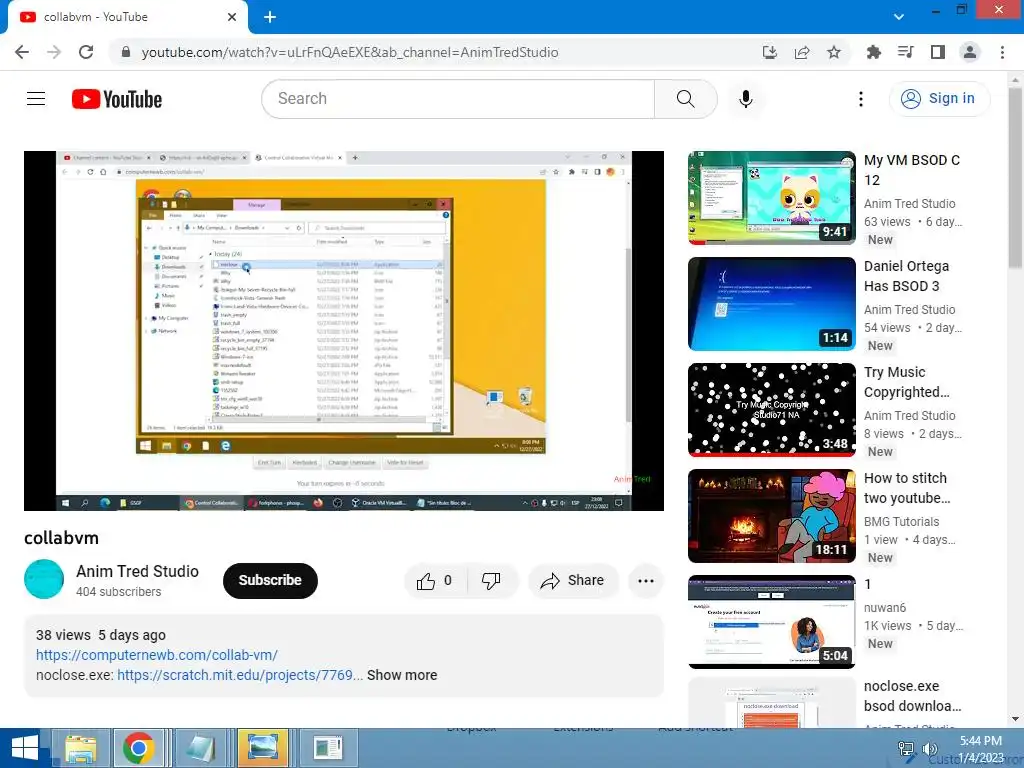Click the address bar lock icon
Viewport: 1024px width, 768px height.
(x=126, y=52)
